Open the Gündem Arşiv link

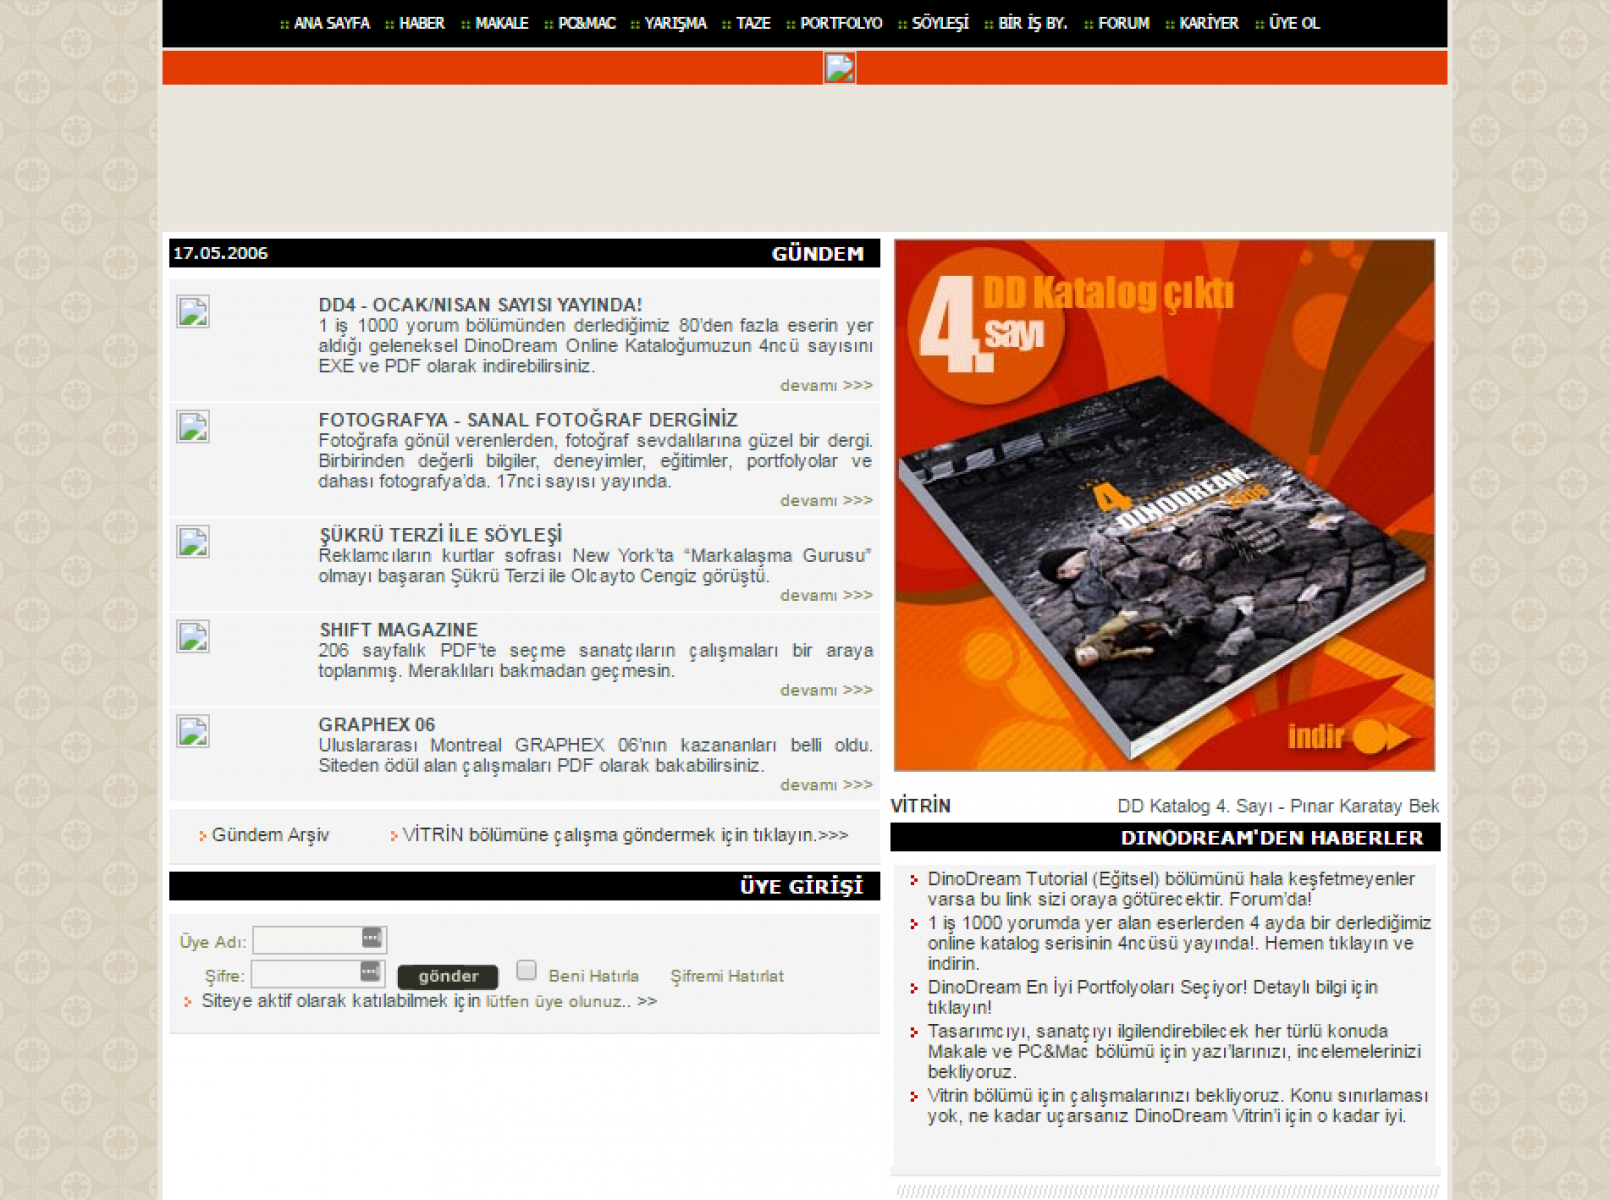click(x=270, y=835)
